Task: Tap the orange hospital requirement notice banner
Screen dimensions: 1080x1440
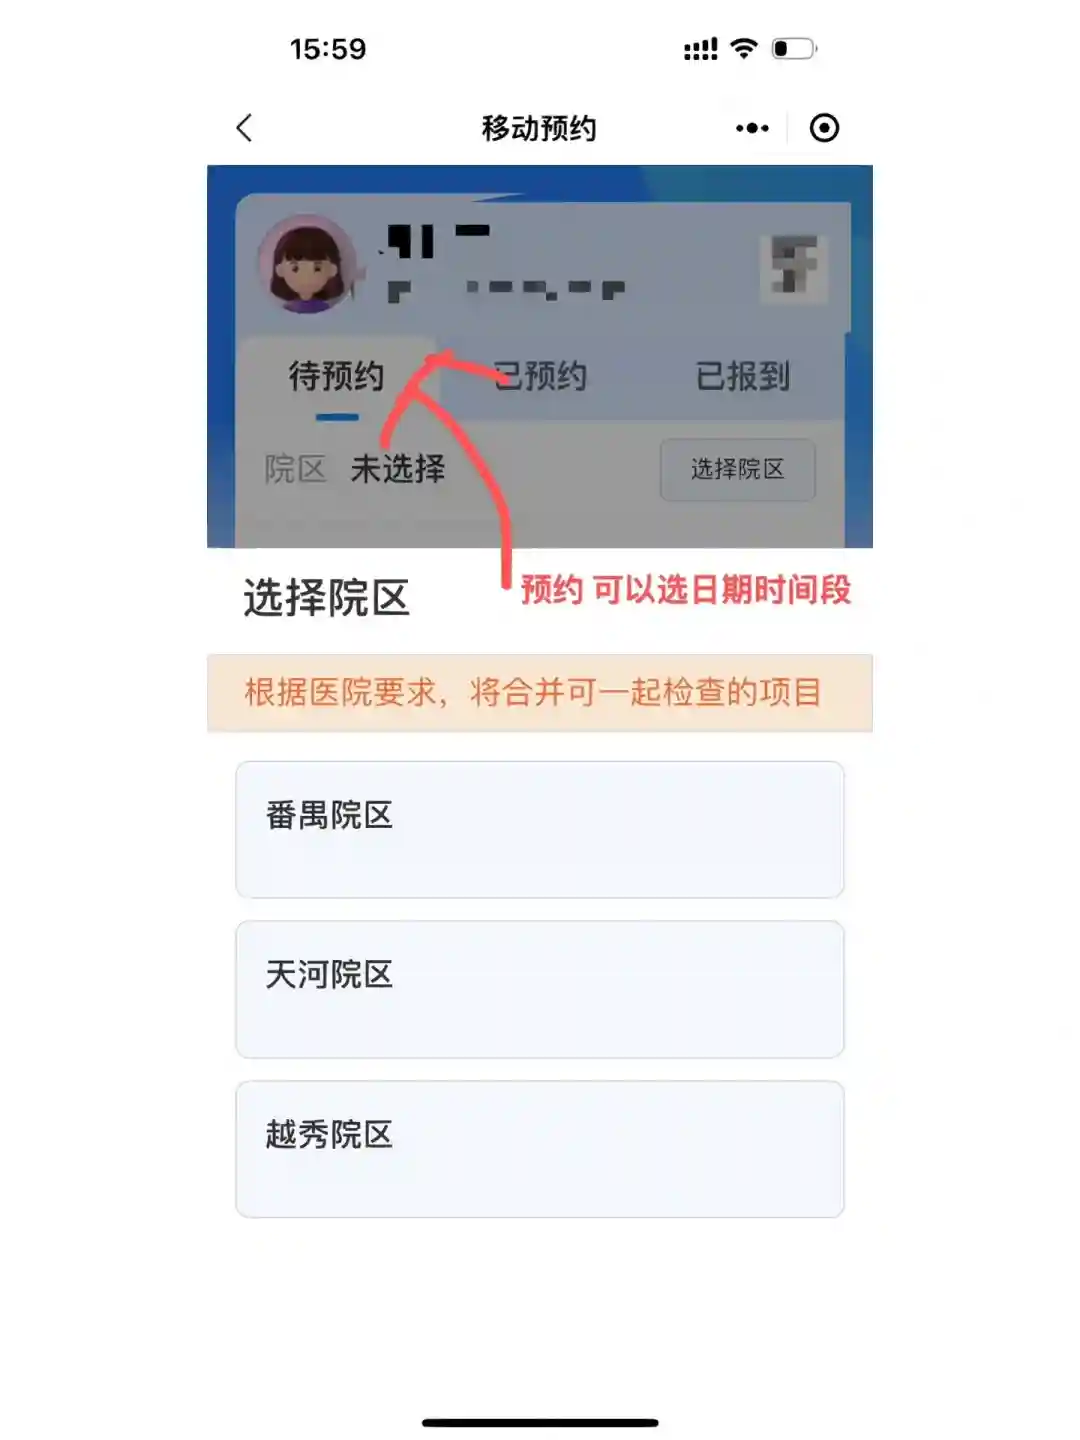Action: (x=540, y=693)
